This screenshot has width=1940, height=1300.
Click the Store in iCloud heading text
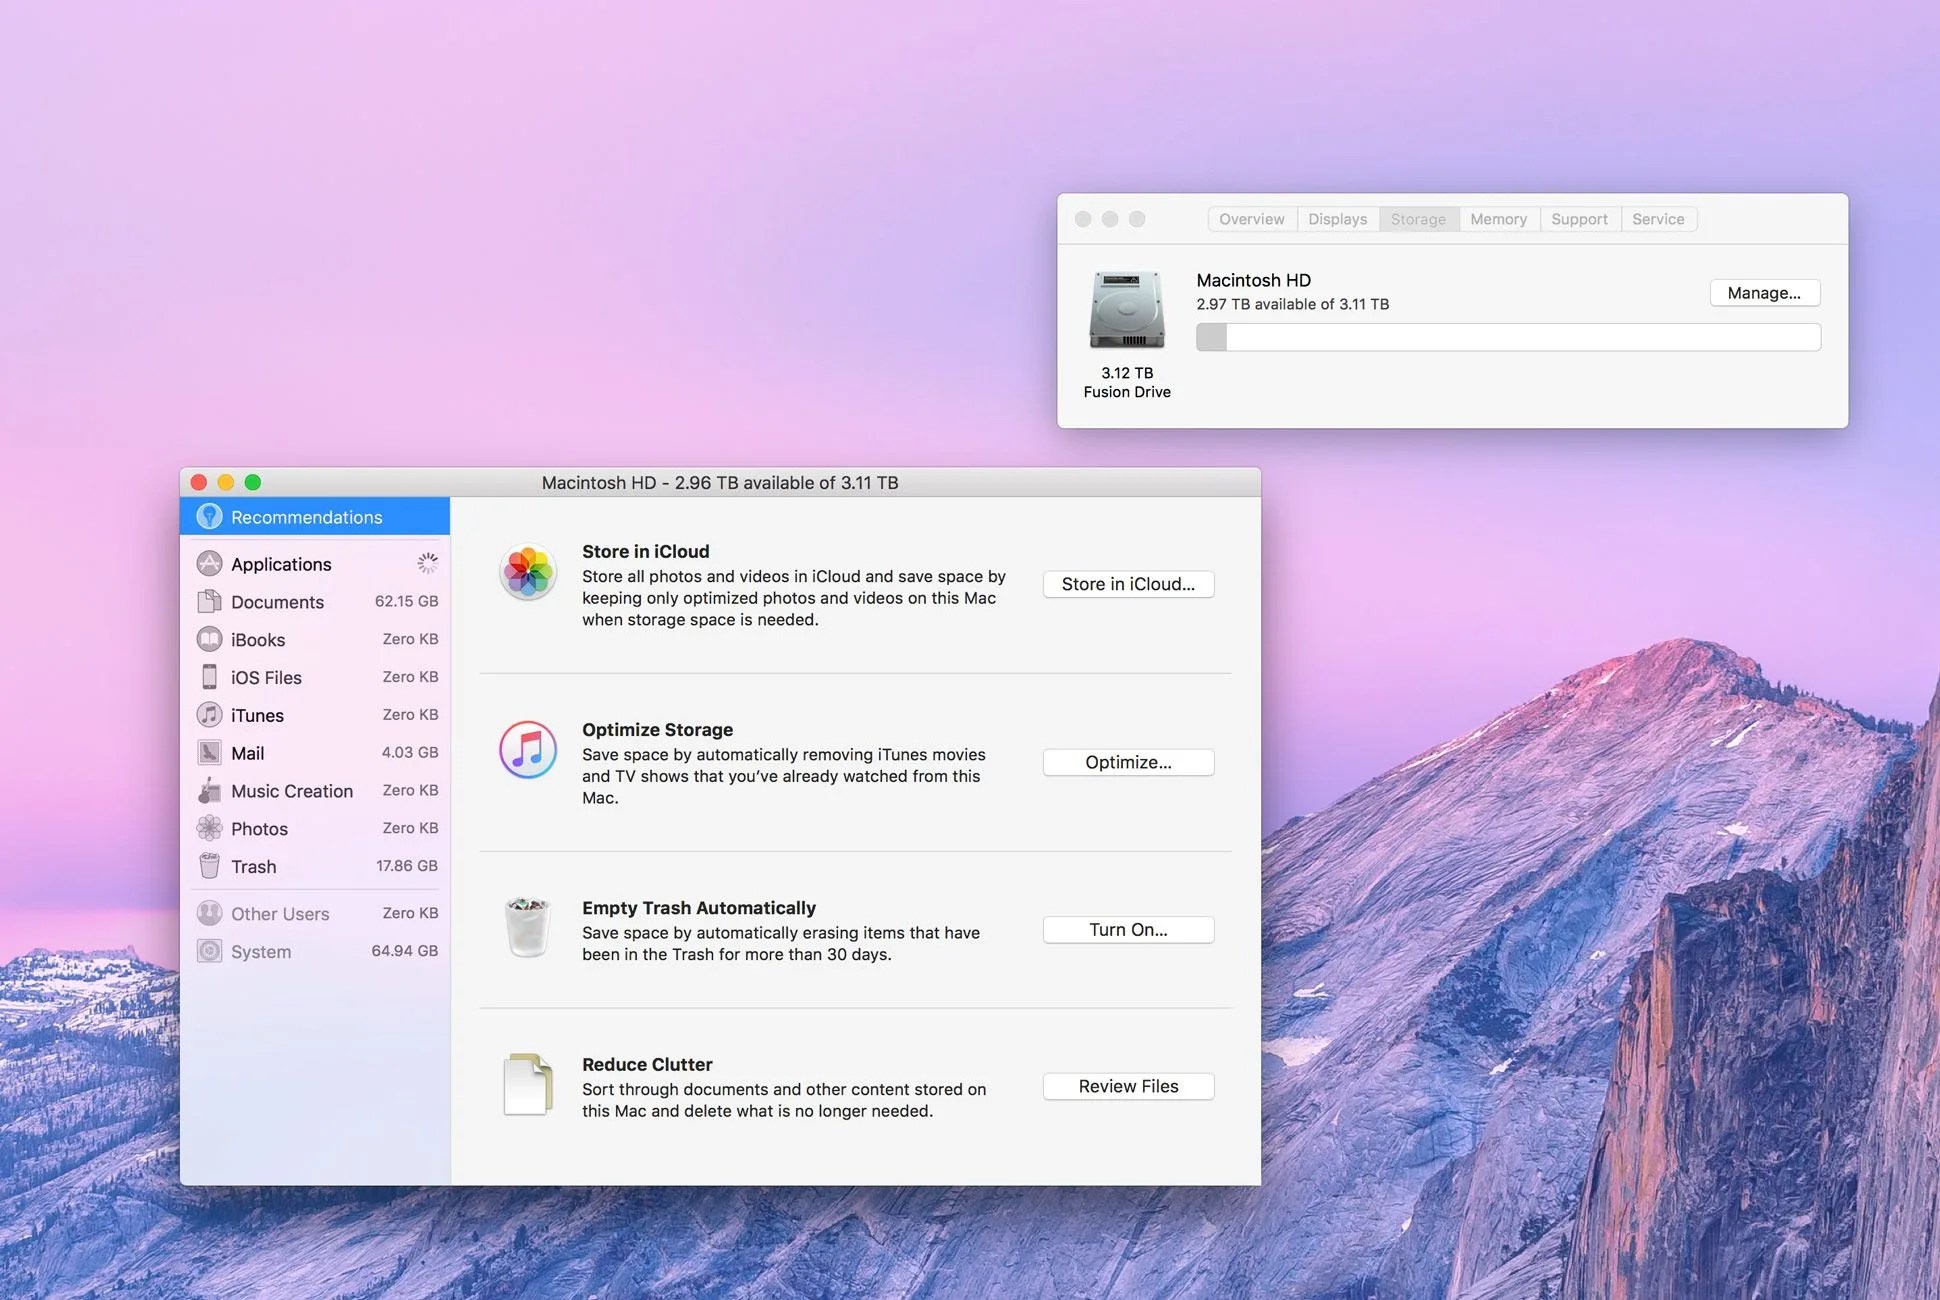pos(646,552)
